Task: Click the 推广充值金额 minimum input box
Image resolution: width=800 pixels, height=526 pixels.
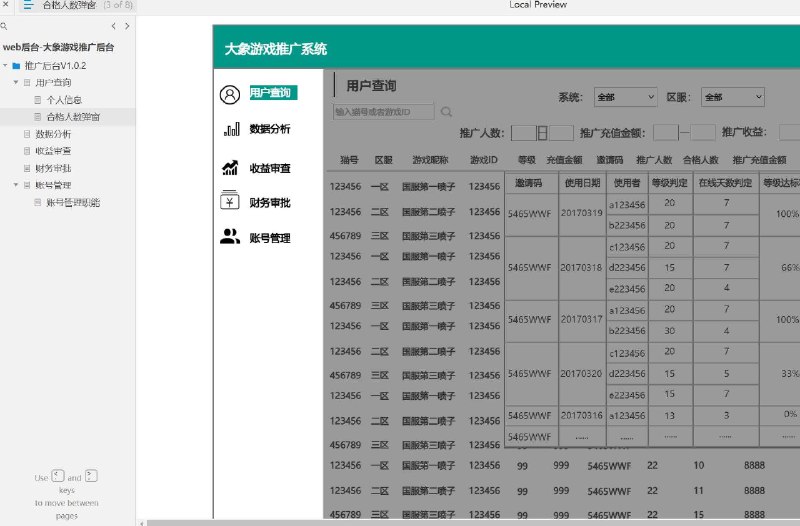Action: click(666, 133)
